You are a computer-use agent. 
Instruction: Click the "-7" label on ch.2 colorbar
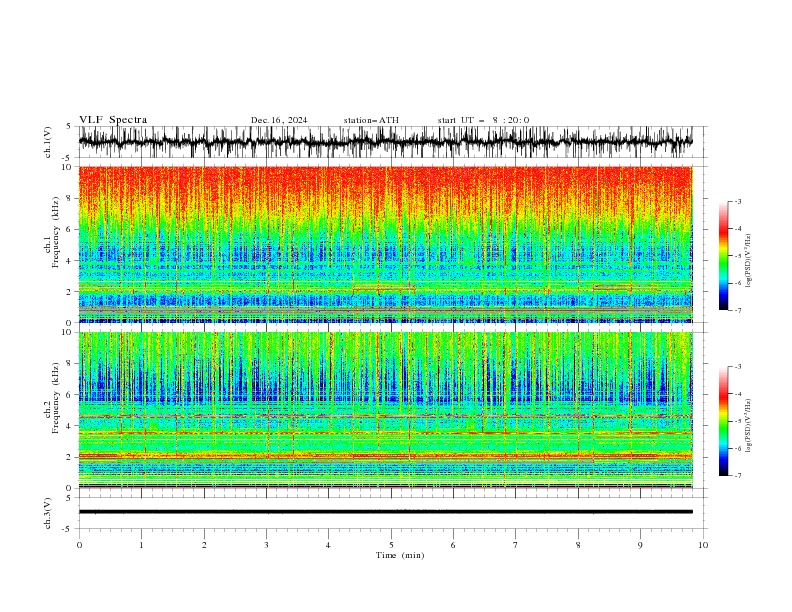click(738, 476)
